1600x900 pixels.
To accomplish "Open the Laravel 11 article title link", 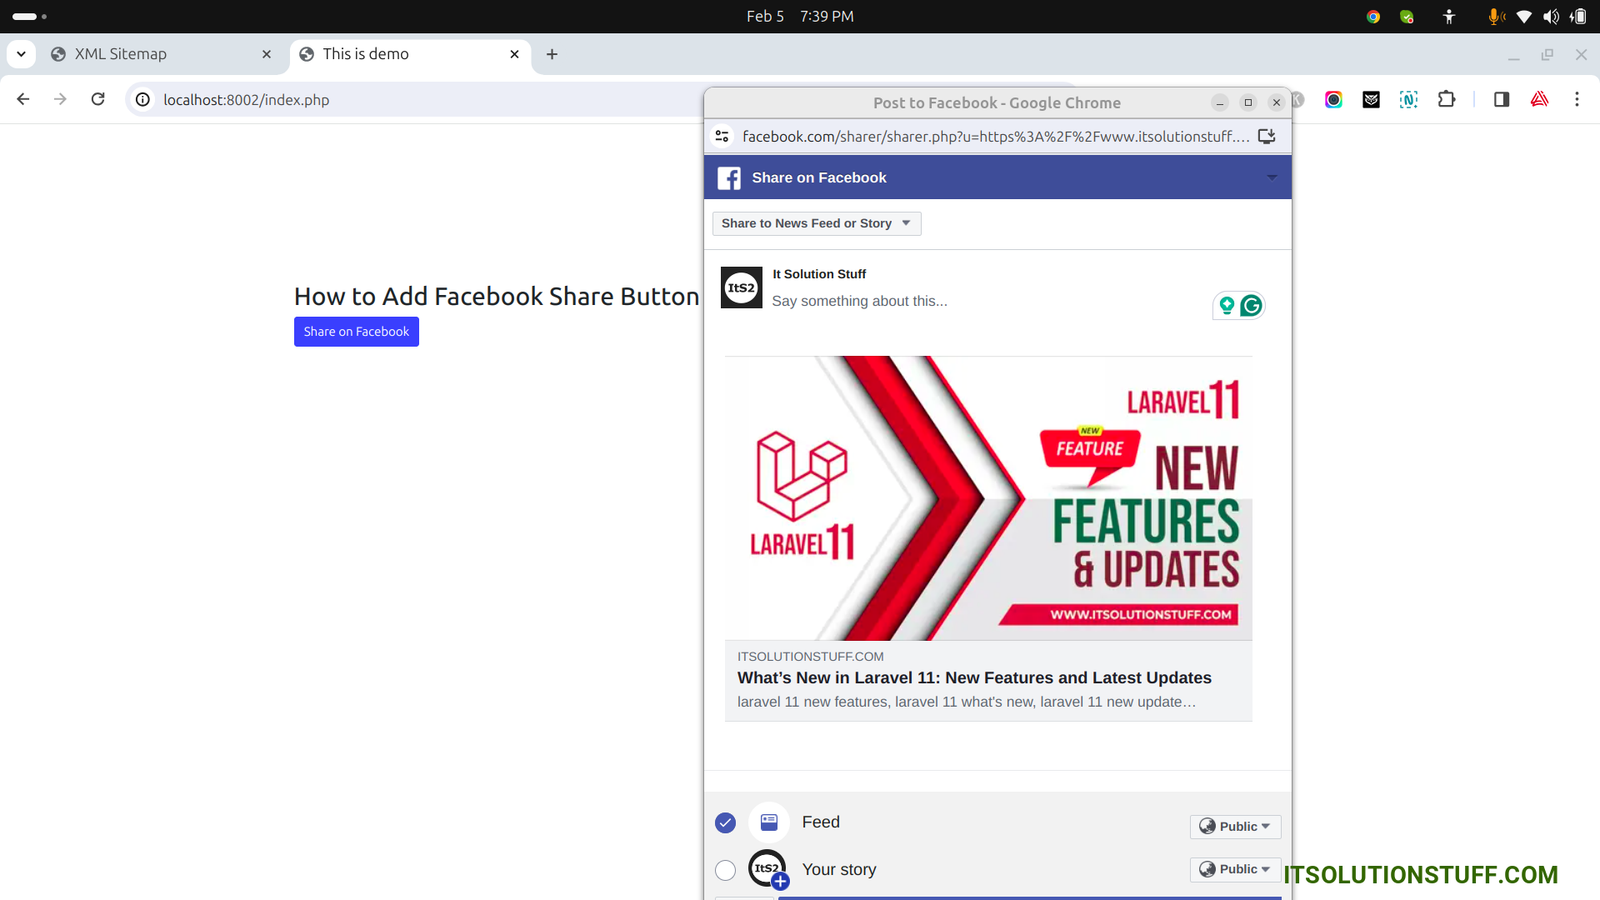I will click(974, 678).
